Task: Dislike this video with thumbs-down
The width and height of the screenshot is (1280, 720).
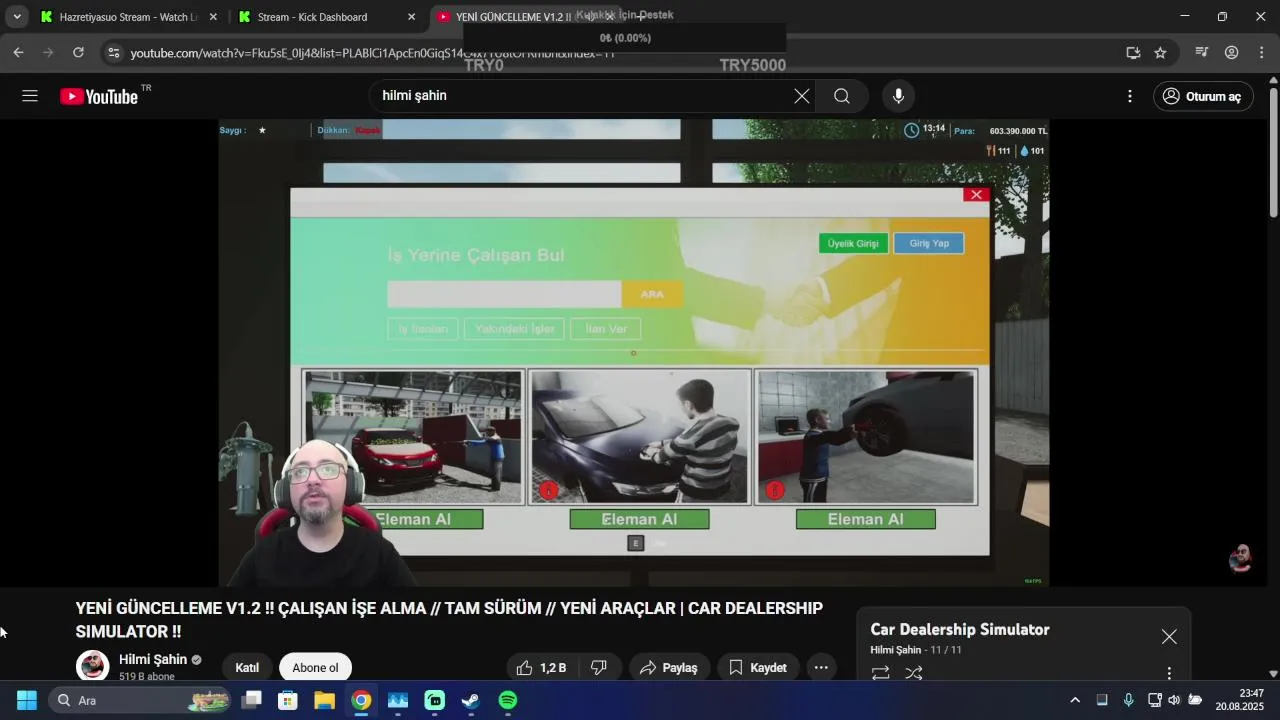Action: 599,668
